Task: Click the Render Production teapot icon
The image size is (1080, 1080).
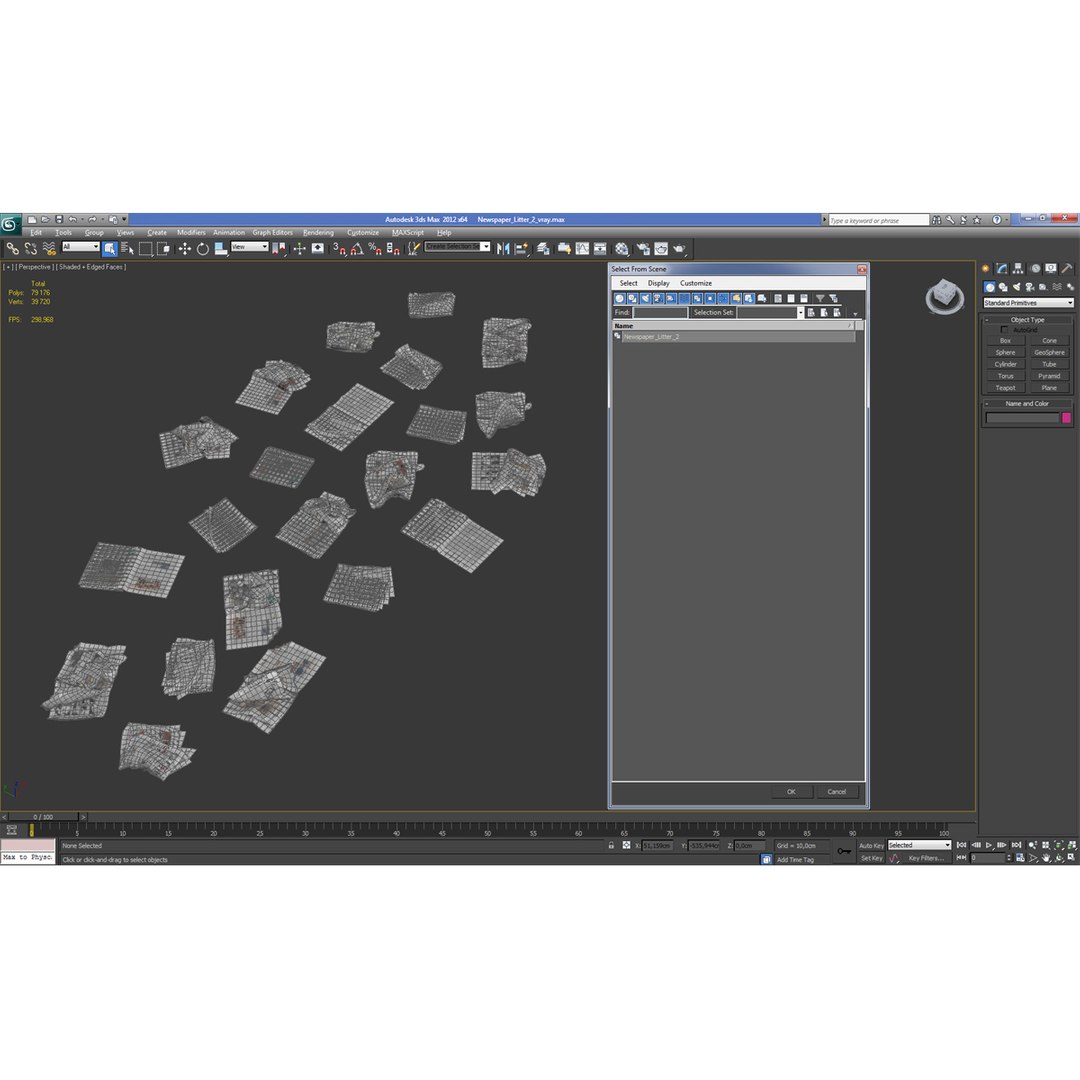Action: pos(679,249)
